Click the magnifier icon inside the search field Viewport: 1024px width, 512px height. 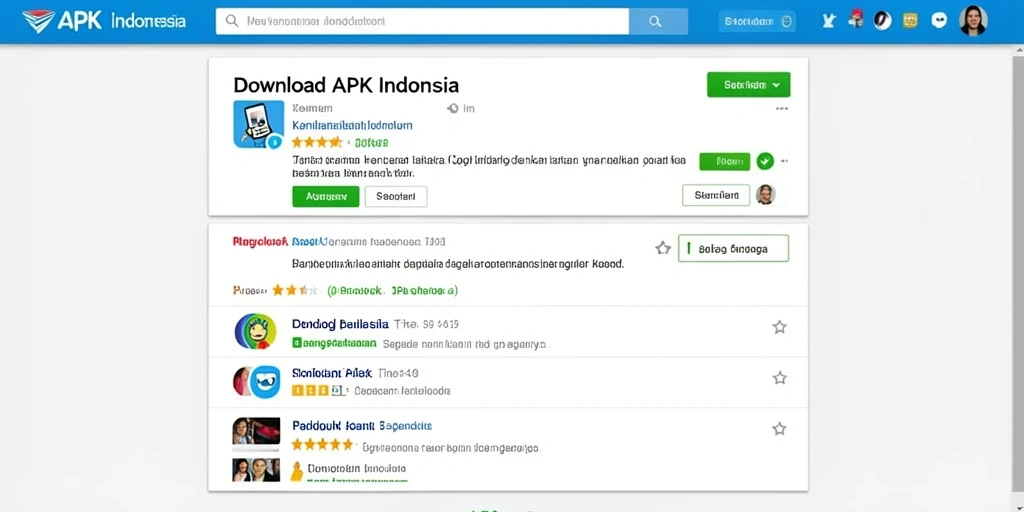click(231, 21)
